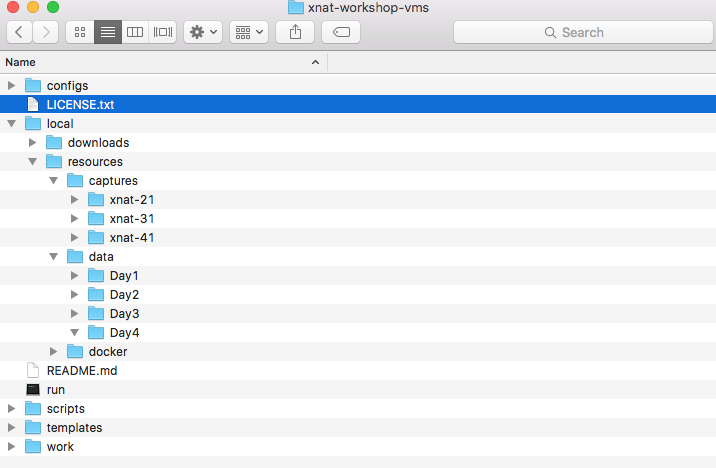Open the Action gear dropdown menu
716x468 pixels.
[x=204, y=32]
